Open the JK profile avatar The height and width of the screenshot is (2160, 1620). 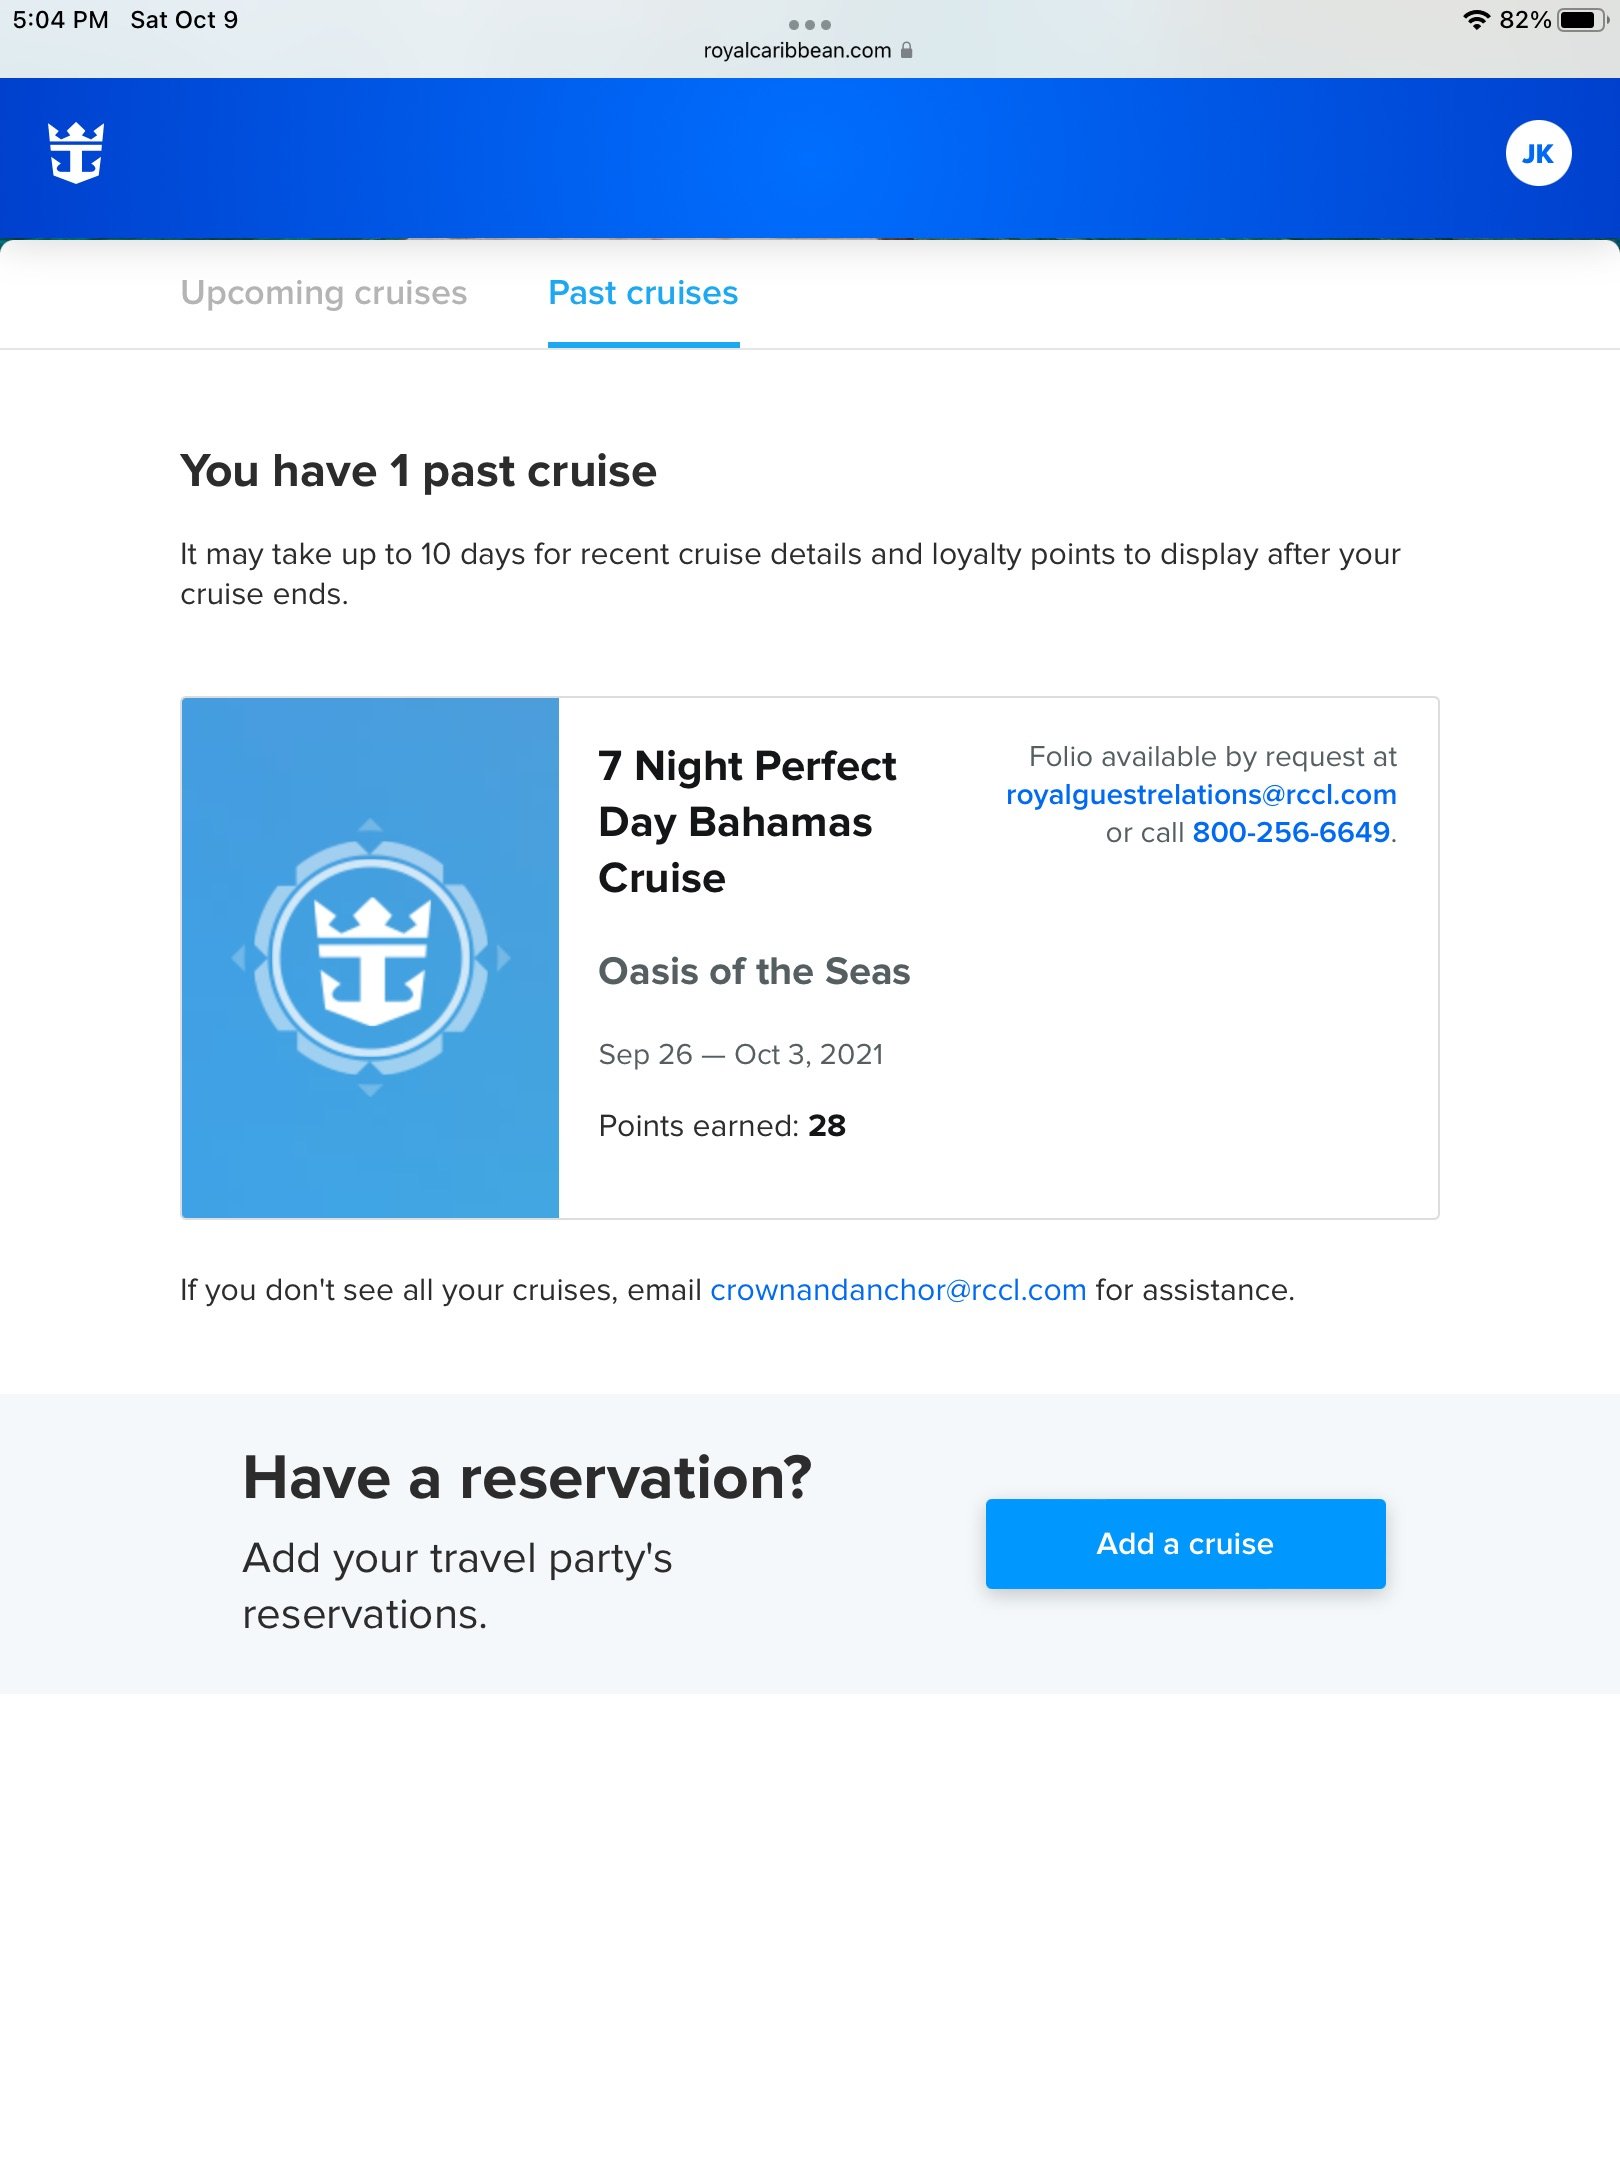[x=1538, y=153]
